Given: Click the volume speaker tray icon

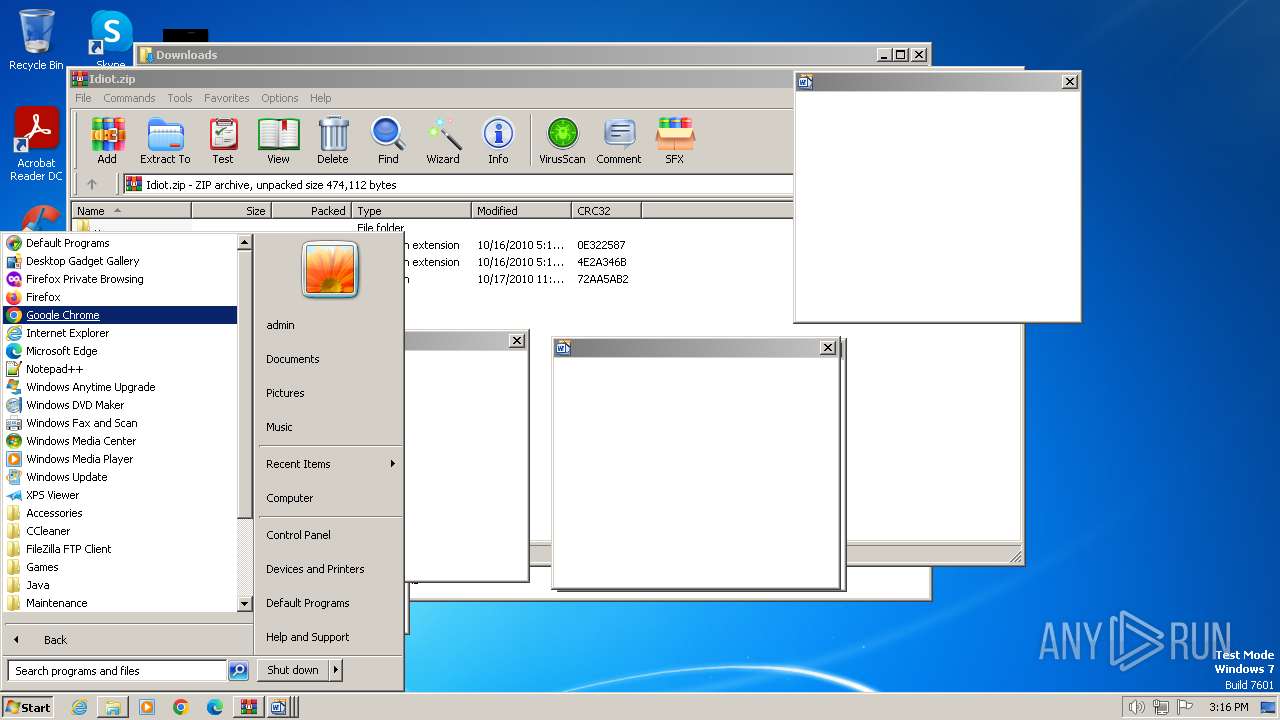Looking at the screenshot, I should click(x=1136, y=707).
